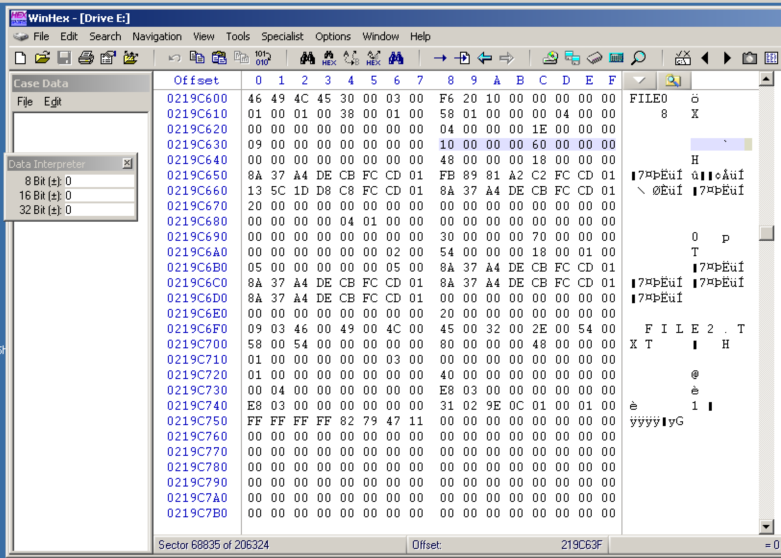The image size is (781, 558).
Task: Click hex byte F6 in row 0219C600
Action: pyautogui.click(x=447, y=99)
